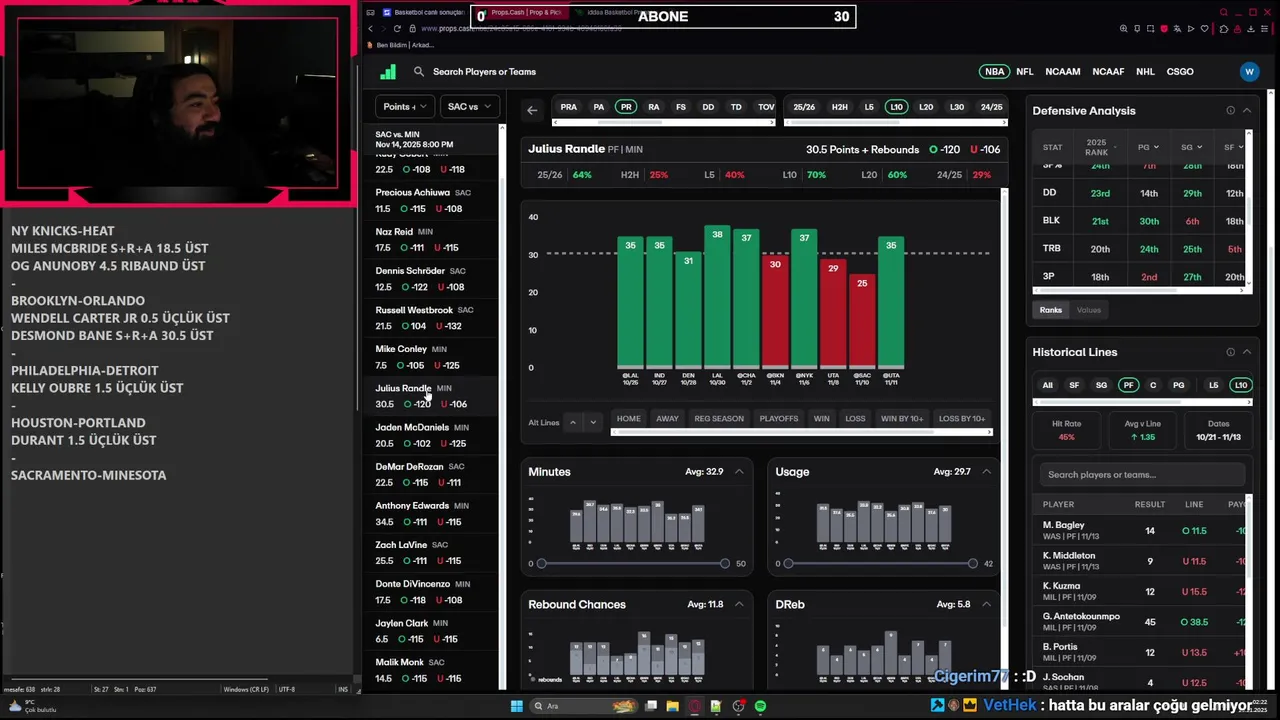Apply the PLAYOFFS filter tab
The width and height of the screenshot is (1280, 720).
pyautogui.click(x=779, y=418)
